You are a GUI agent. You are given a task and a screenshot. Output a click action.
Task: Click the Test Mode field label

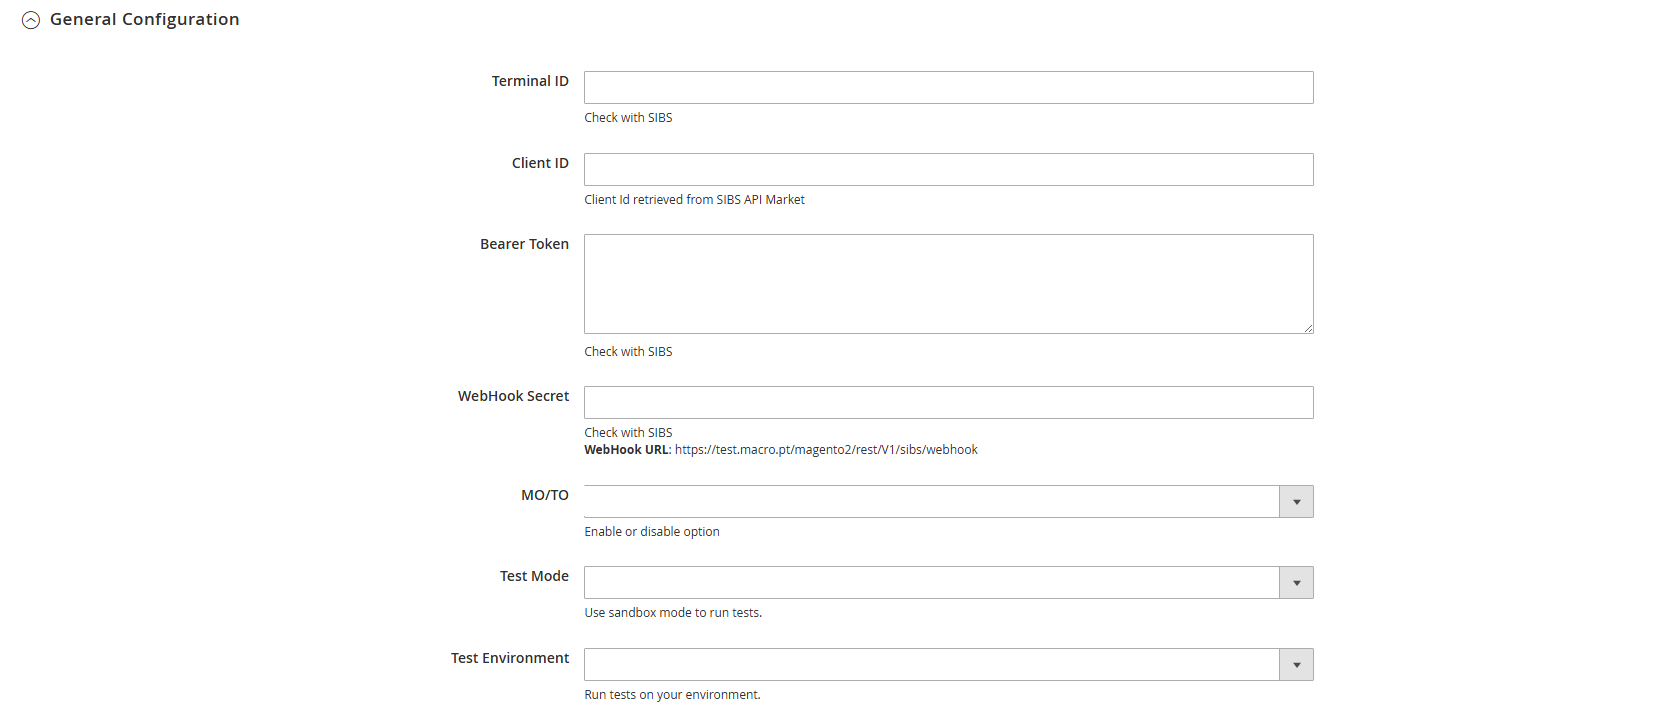(x=534, y=577)
